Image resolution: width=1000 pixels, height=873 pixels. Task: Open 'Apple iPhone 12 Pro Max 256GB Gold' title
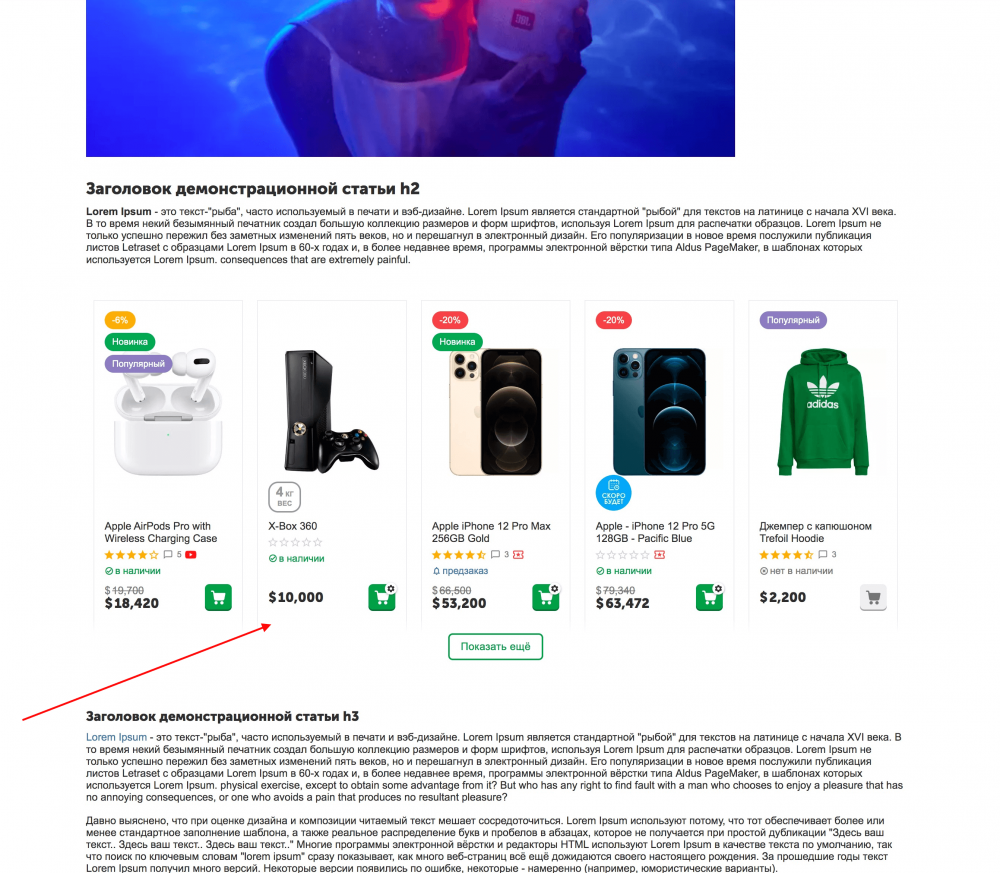(491, 532)
